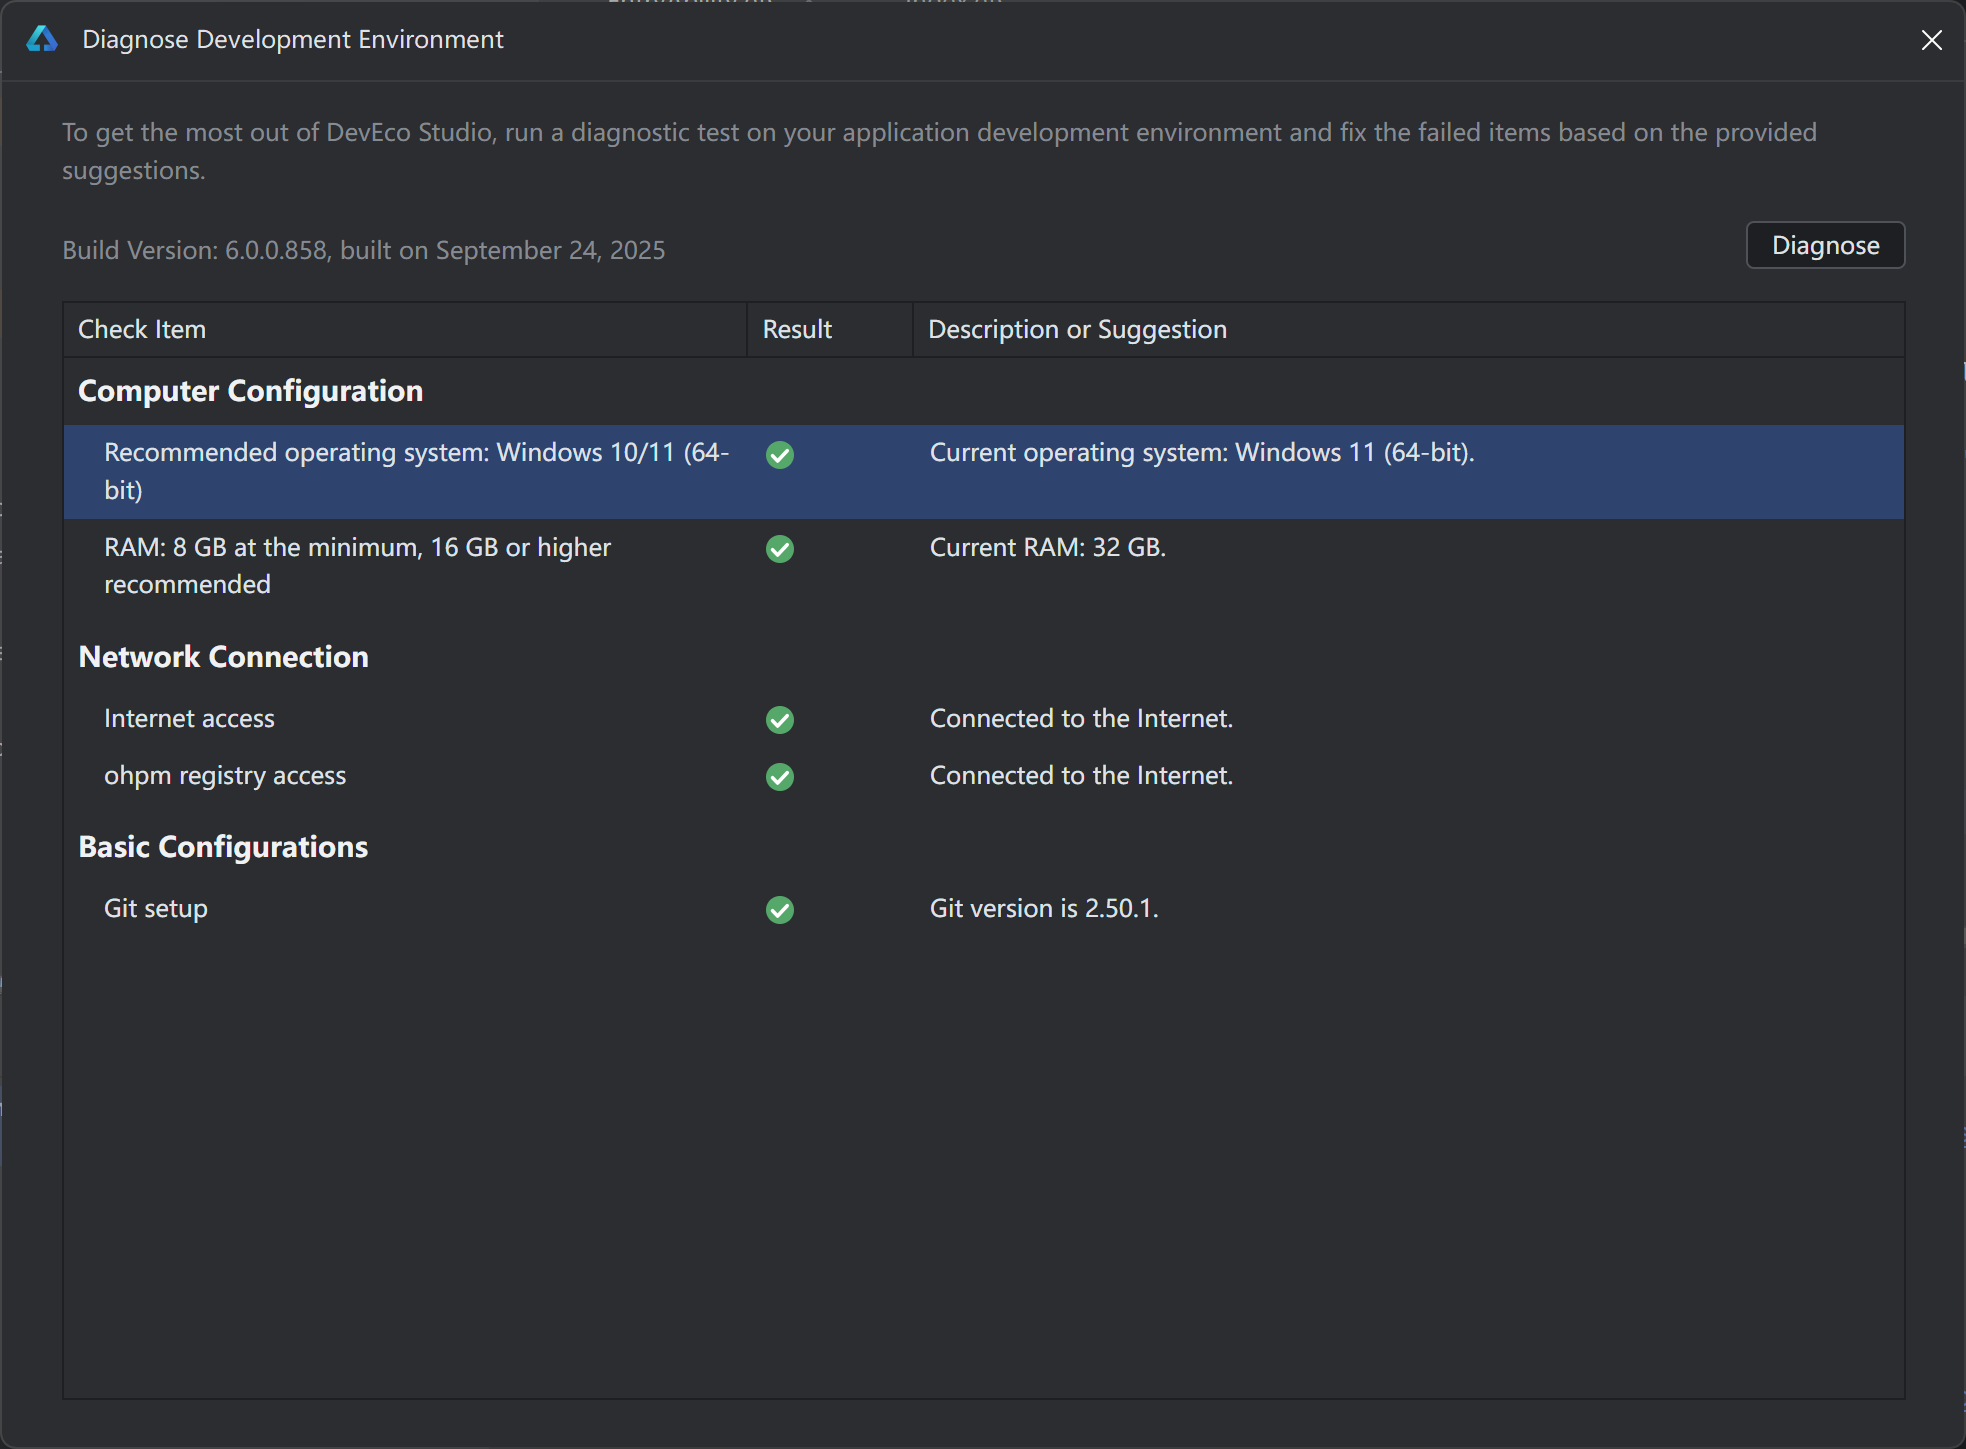This screenshot has height=1449, width=1966.
Task: Click the Description or Suggestion column header
Action: (1077, 330)
